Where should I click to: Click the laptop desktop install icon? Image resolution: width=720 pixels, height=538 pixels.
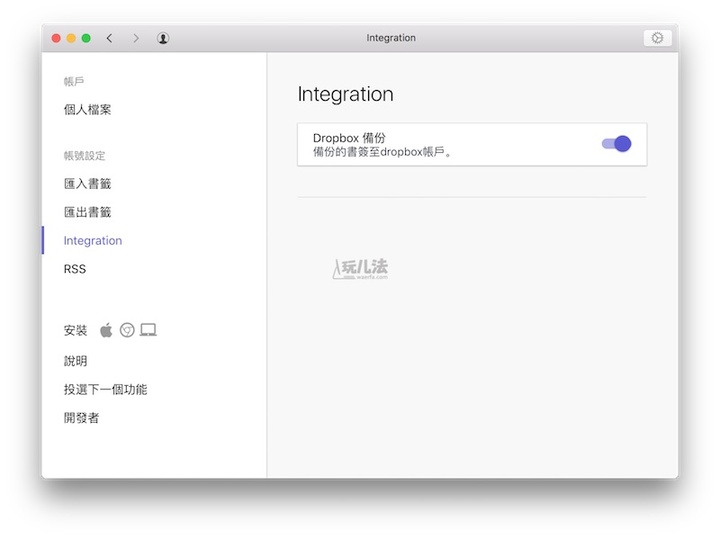[148, 330]
